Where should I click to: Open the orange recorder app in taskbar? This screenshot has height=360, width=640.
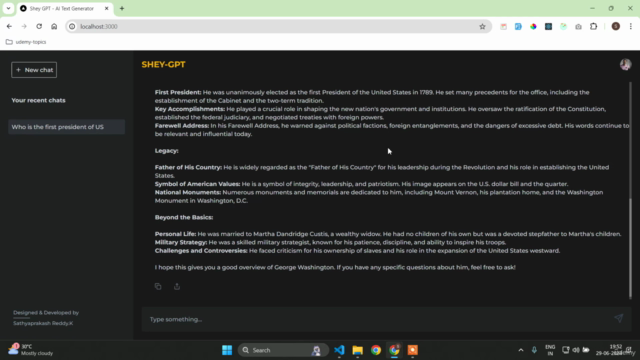[413, 350]
